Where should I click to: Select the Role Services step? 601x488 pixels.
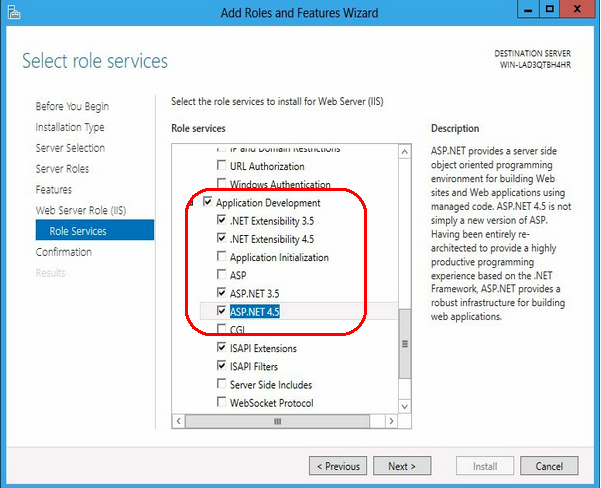click(95, 230)
